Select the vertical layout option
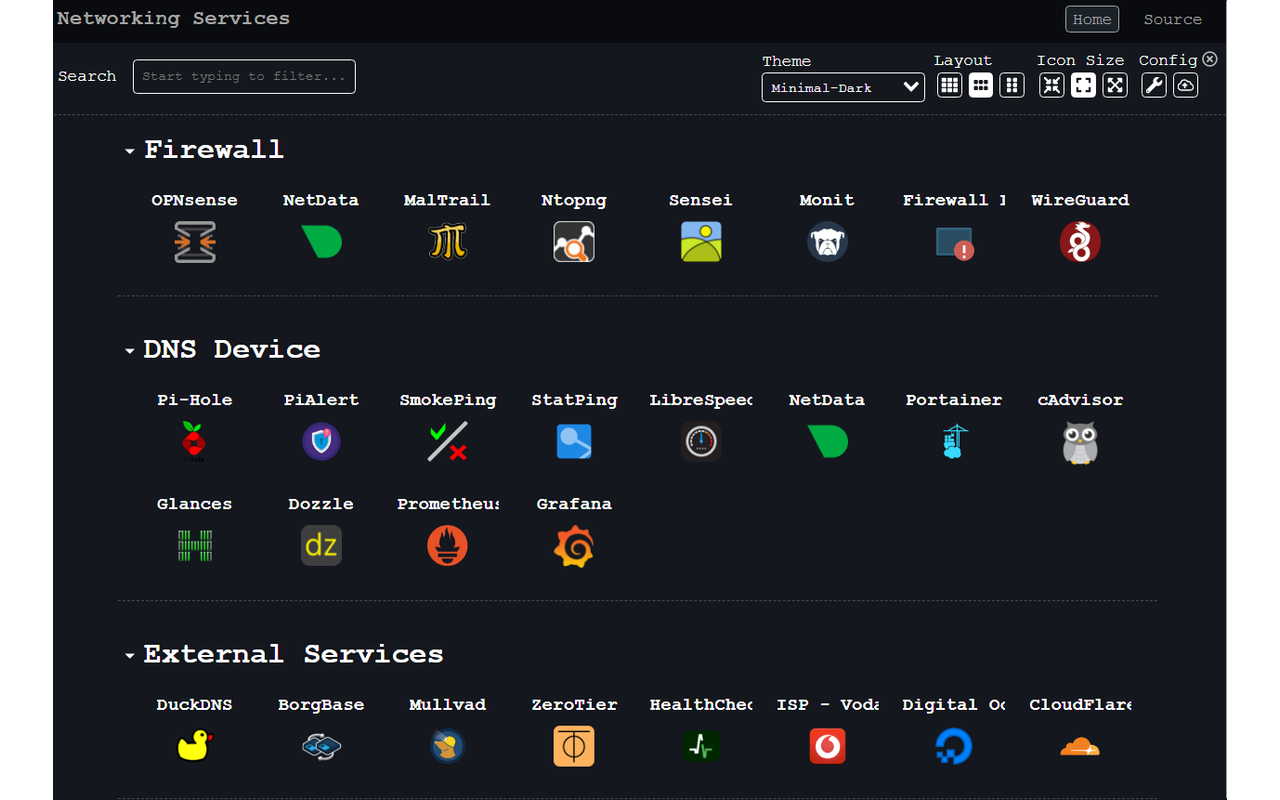1280x800 pixels. [1012, 85]
